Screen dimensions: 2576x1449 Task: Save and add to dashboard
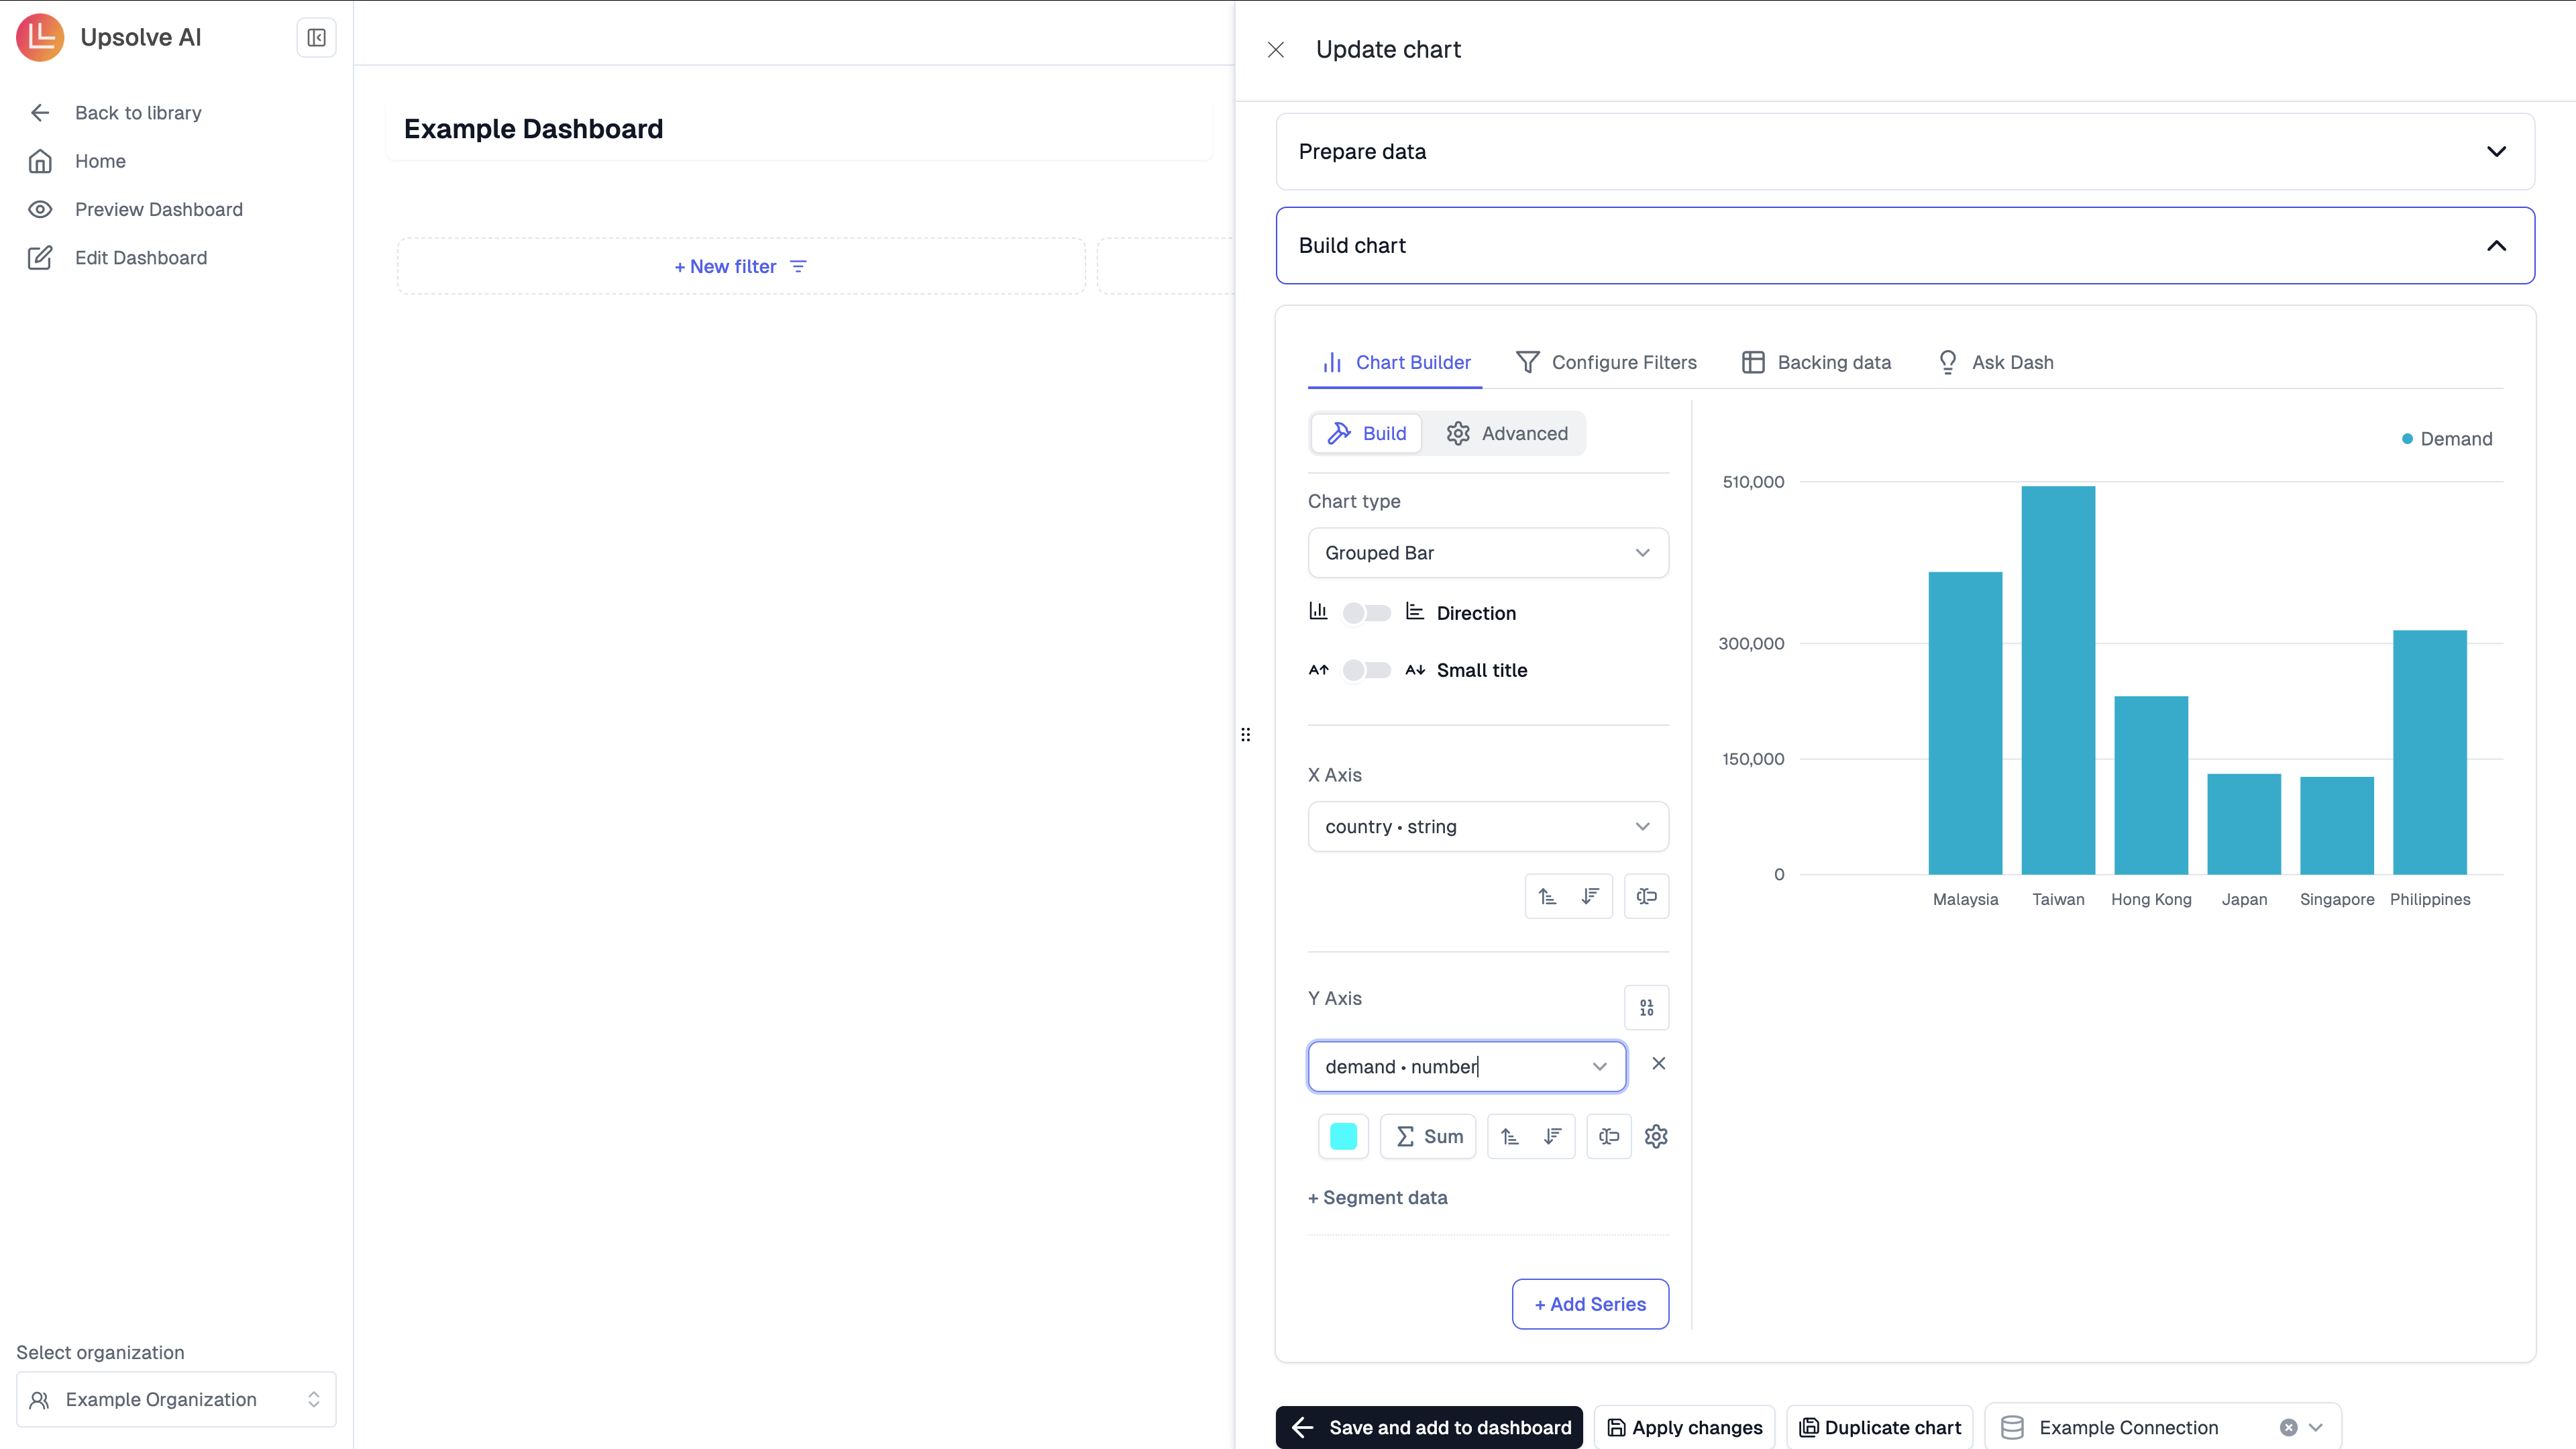pos(1429,1428)
